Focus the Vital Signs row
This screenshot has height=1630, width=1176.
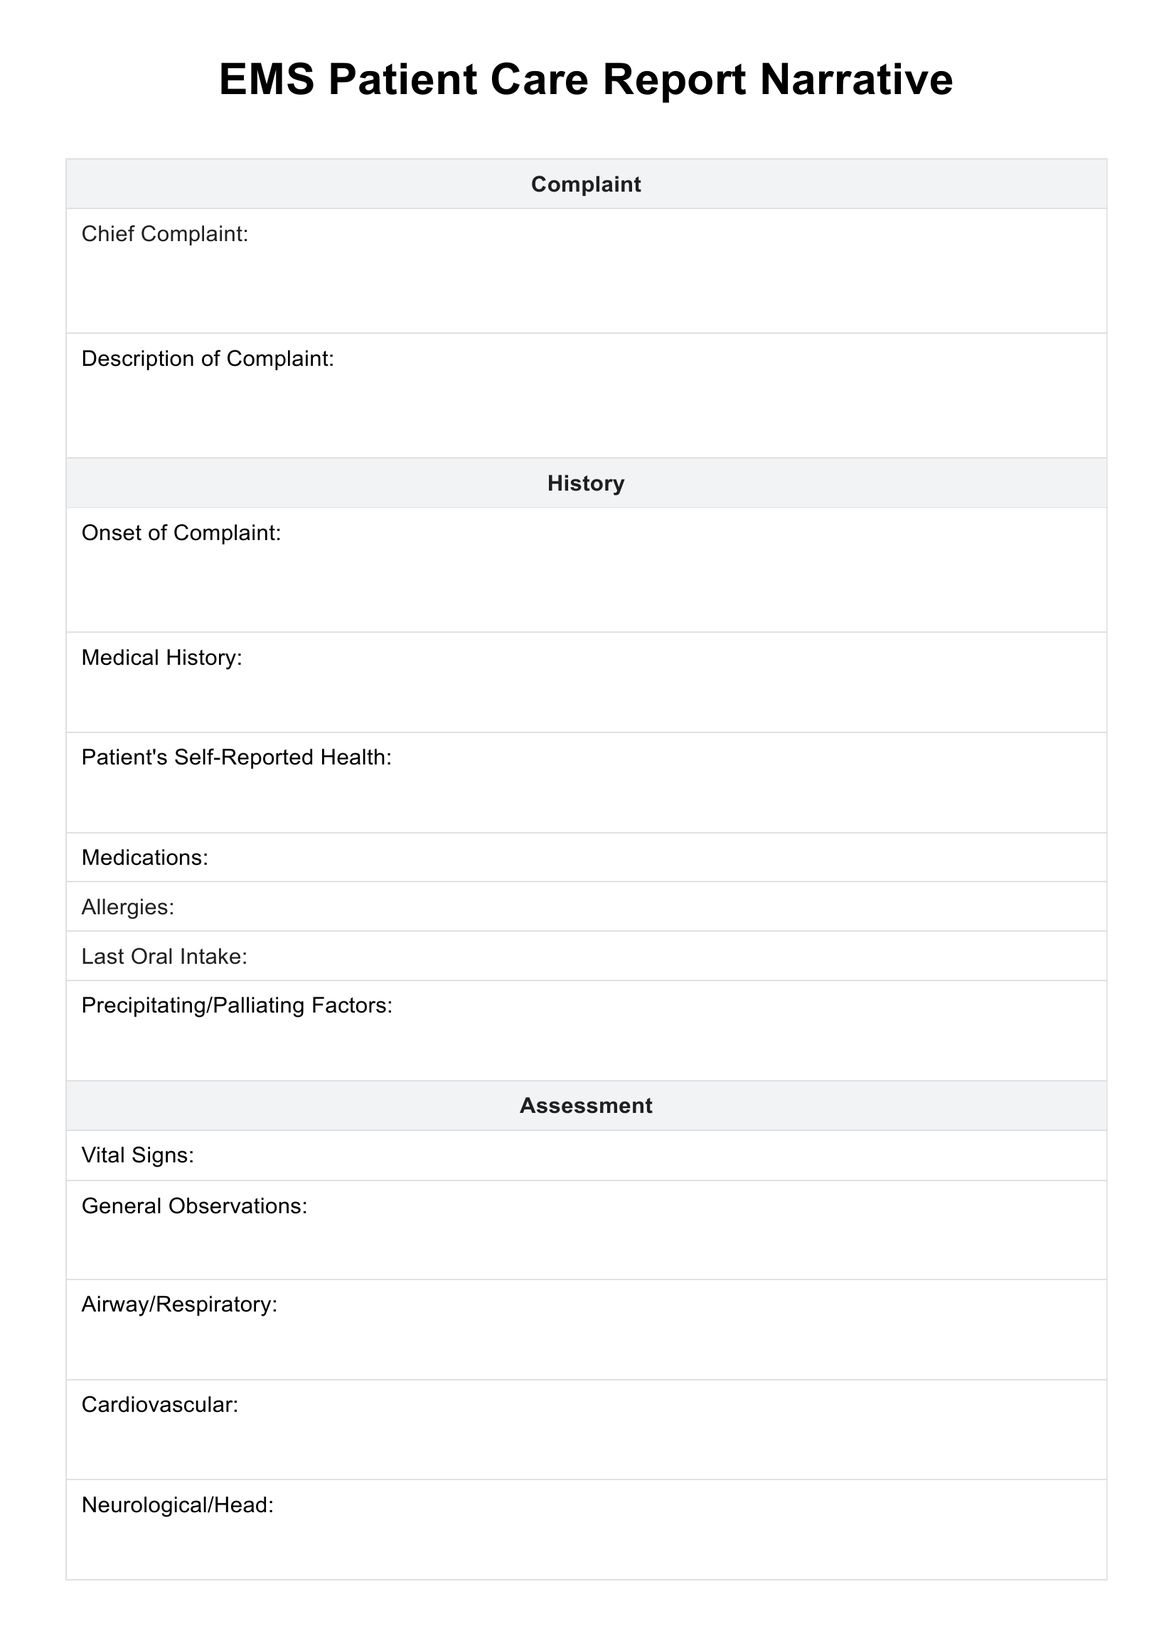point(586,1155)
